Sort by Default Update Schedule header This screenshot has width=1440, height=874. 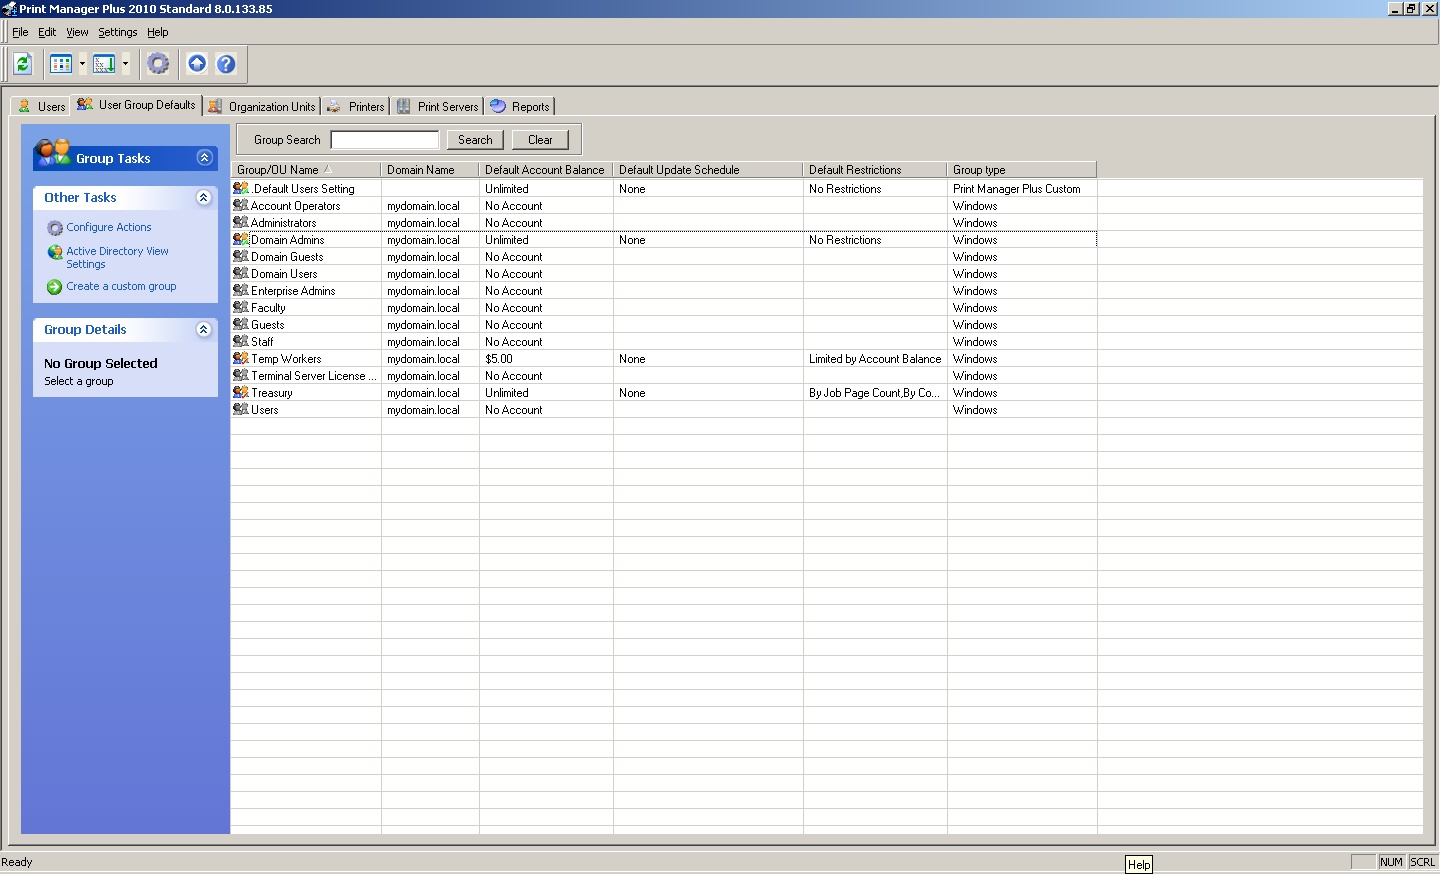pyautogui.click(x=708, y=170)
